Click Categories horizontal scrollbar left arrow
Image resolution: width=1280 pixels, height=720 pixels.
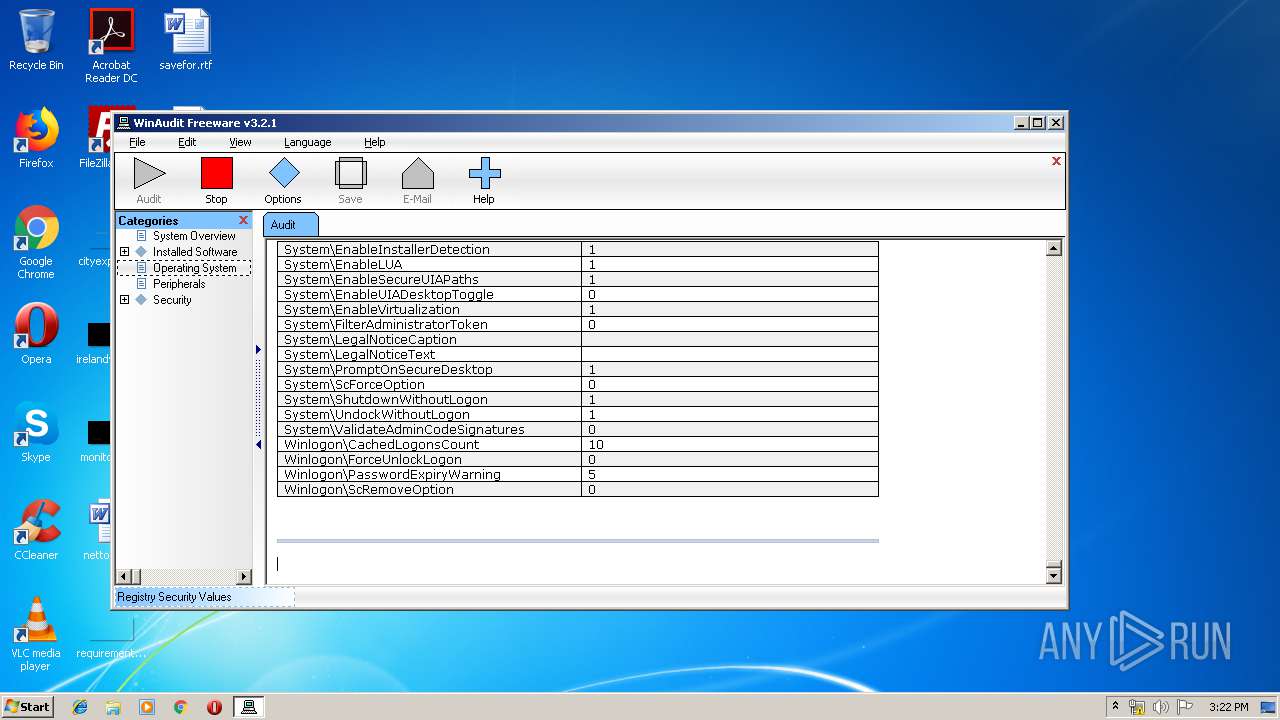pos(124,576)
